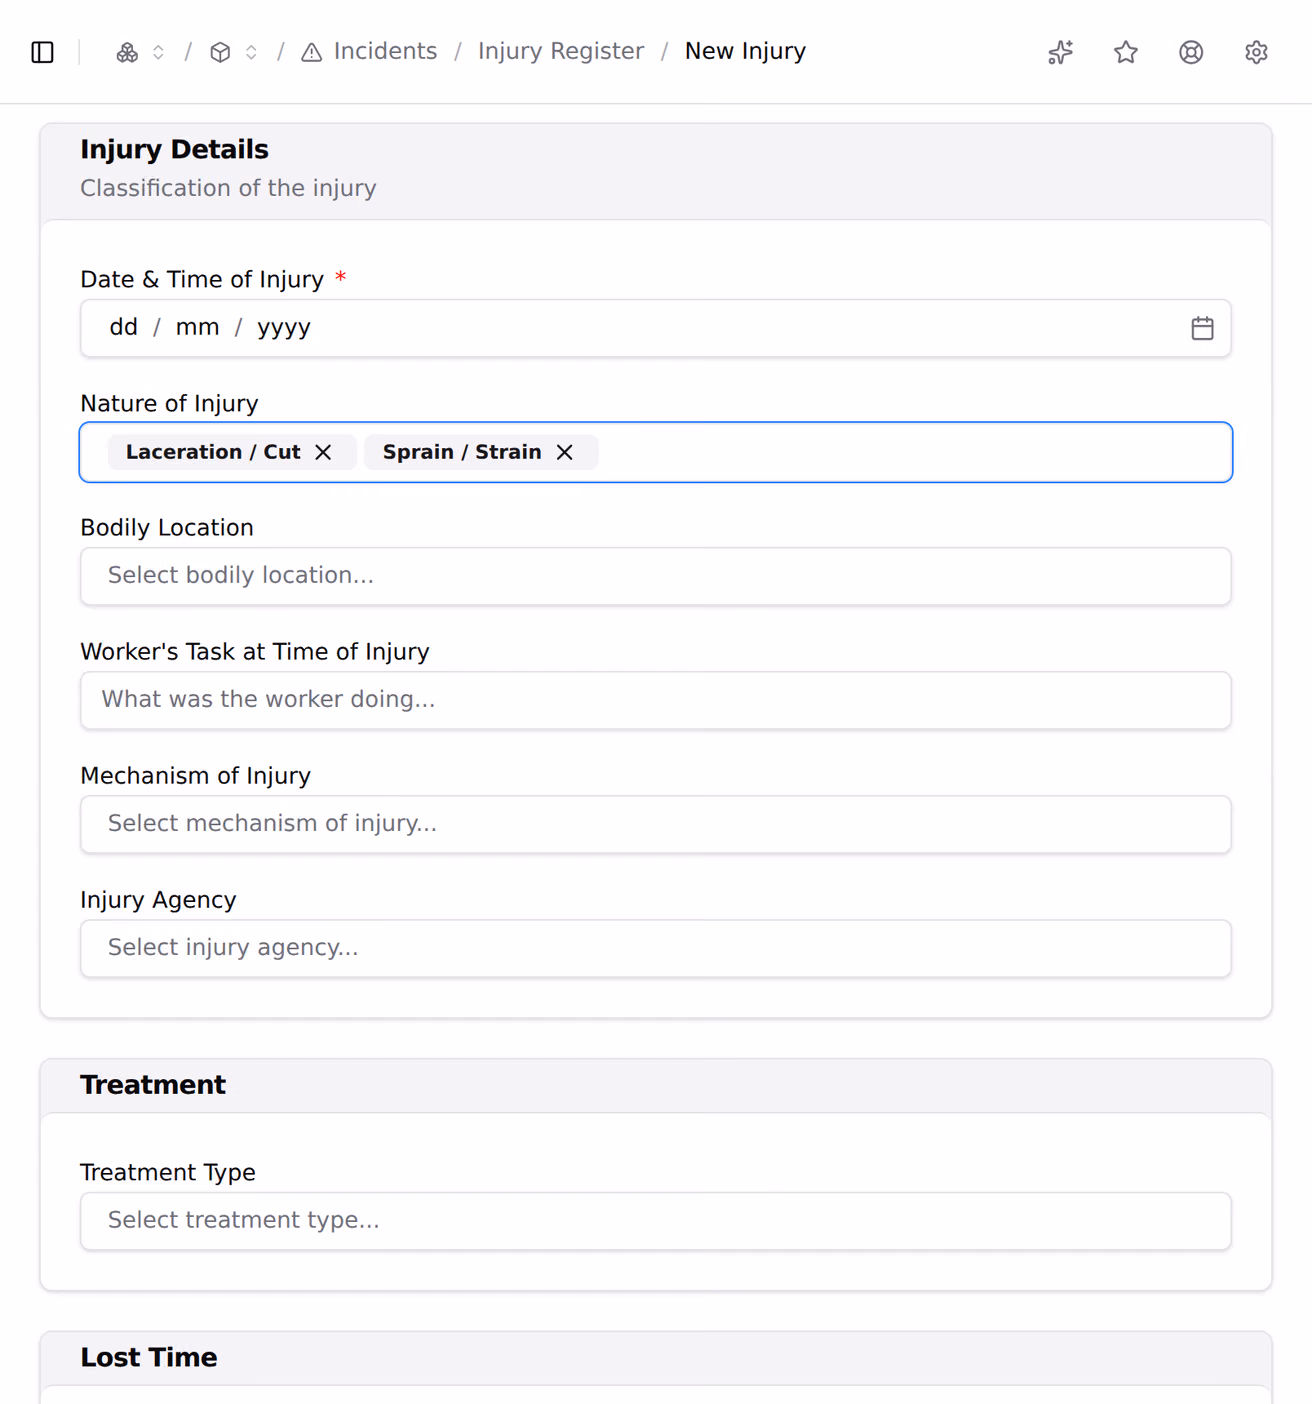Open the cube module switcher in breadcrumb
Viewport: 1312px width, 1404px height.
[220, 52]
